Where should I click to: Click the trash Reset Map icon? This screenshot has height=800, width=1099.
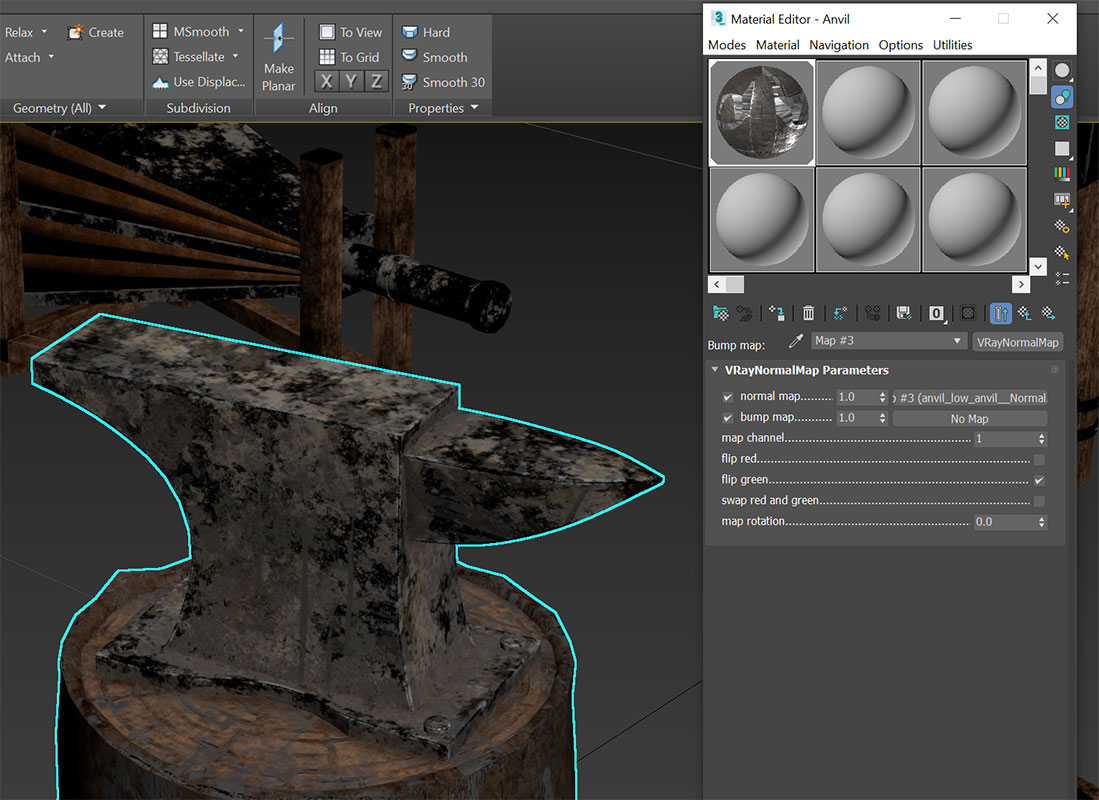[808, 313]
